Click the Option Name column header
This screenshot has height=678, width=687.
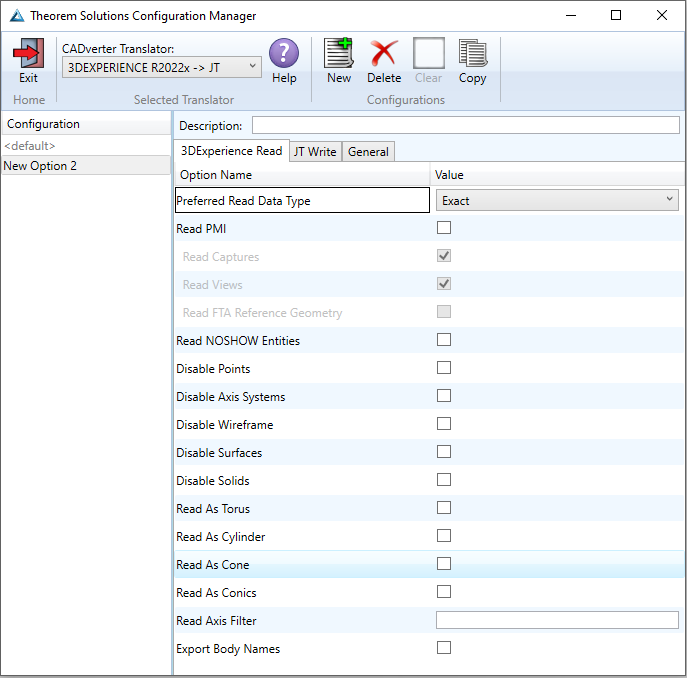click(x=302, y=175)
